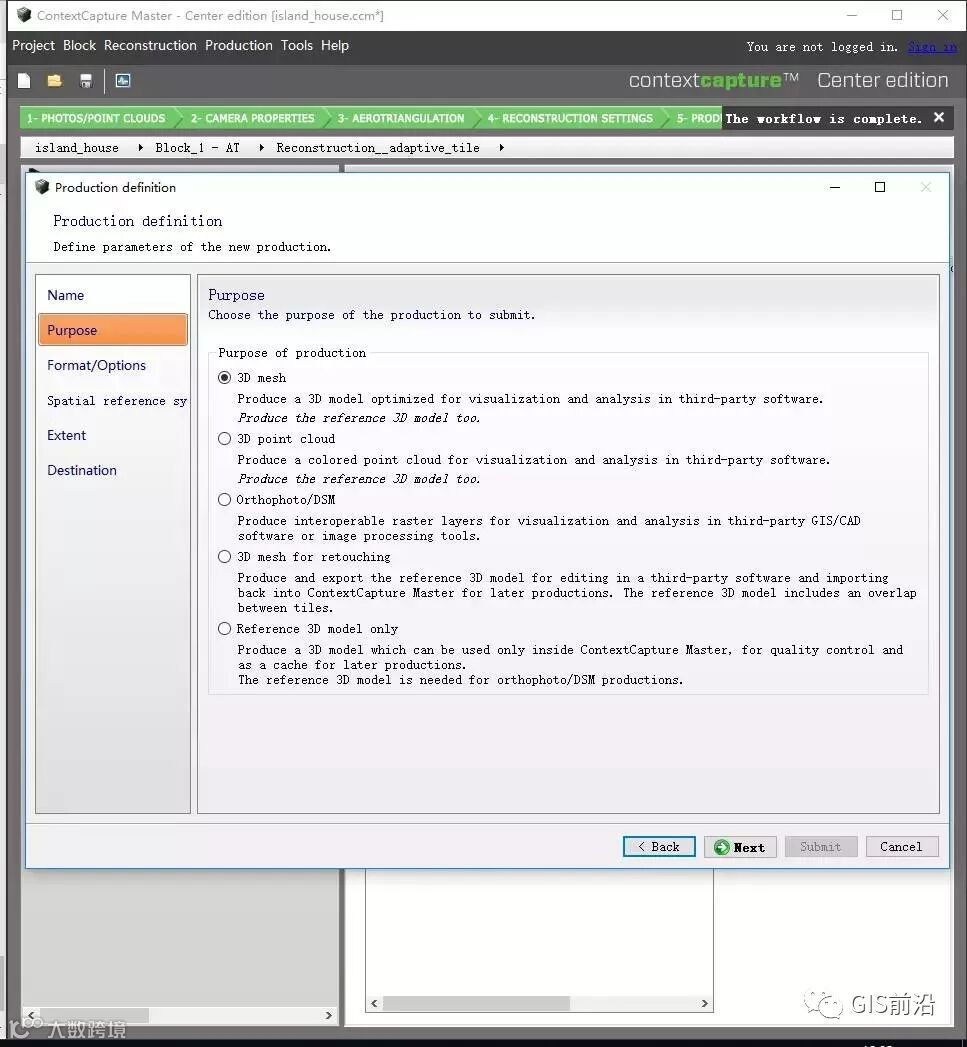The width and height of the screenshot is (967, 1047).
Task: Open the Project menu
Action: point(33,45)
